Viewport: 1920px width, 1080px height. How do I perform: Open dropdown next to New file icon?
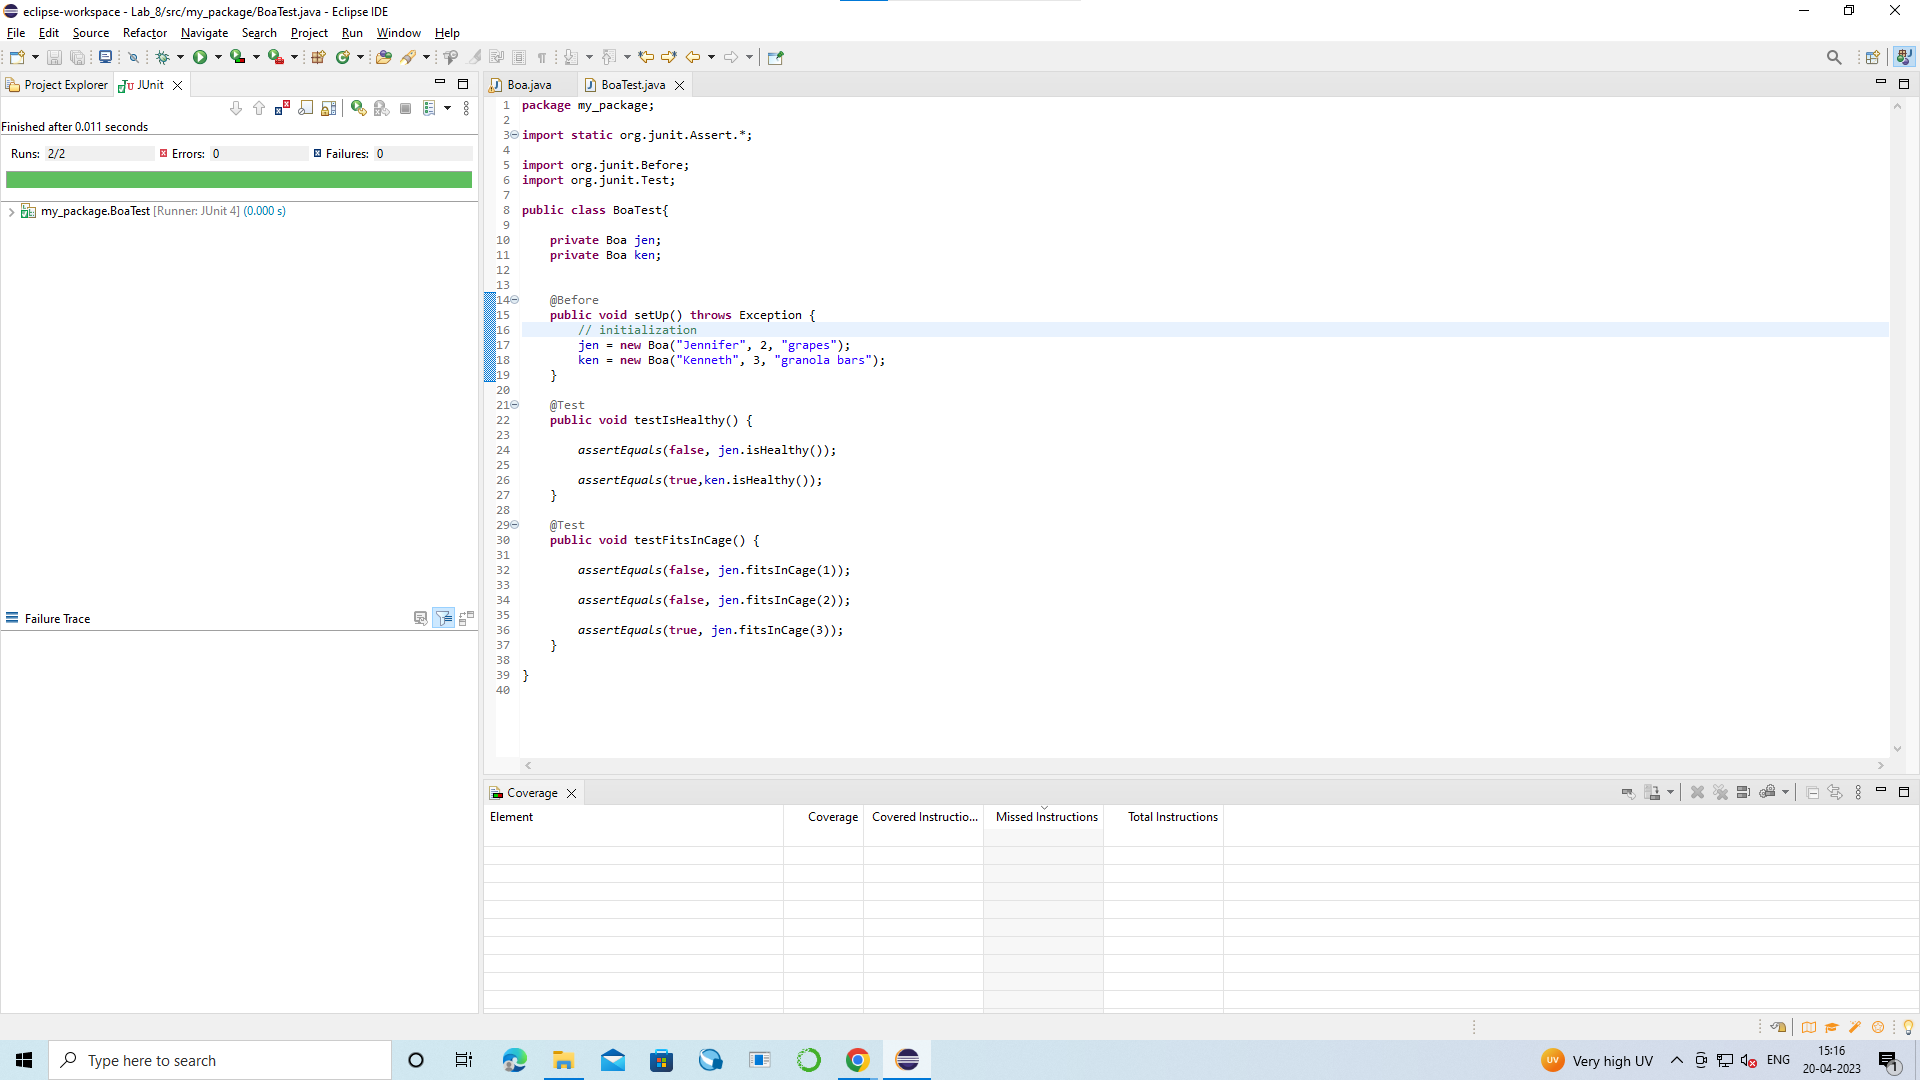[x=35, y=57]
